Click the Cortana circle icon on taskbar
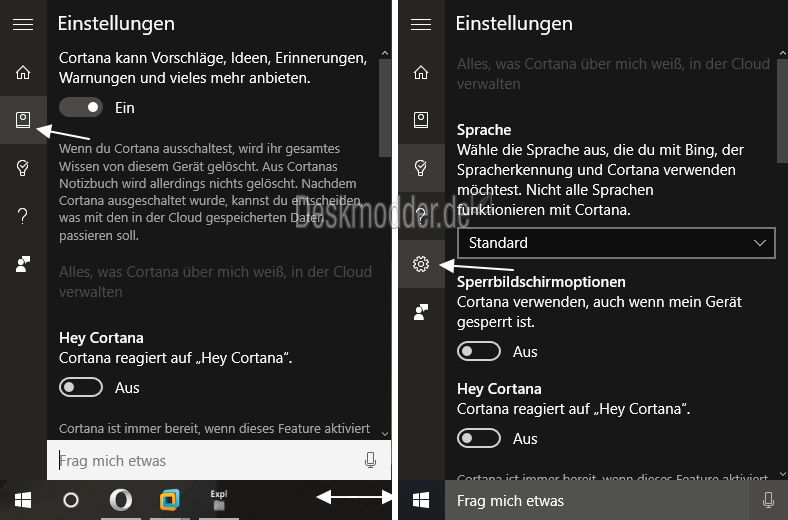The image size is (788, 520). click(71, 500)
